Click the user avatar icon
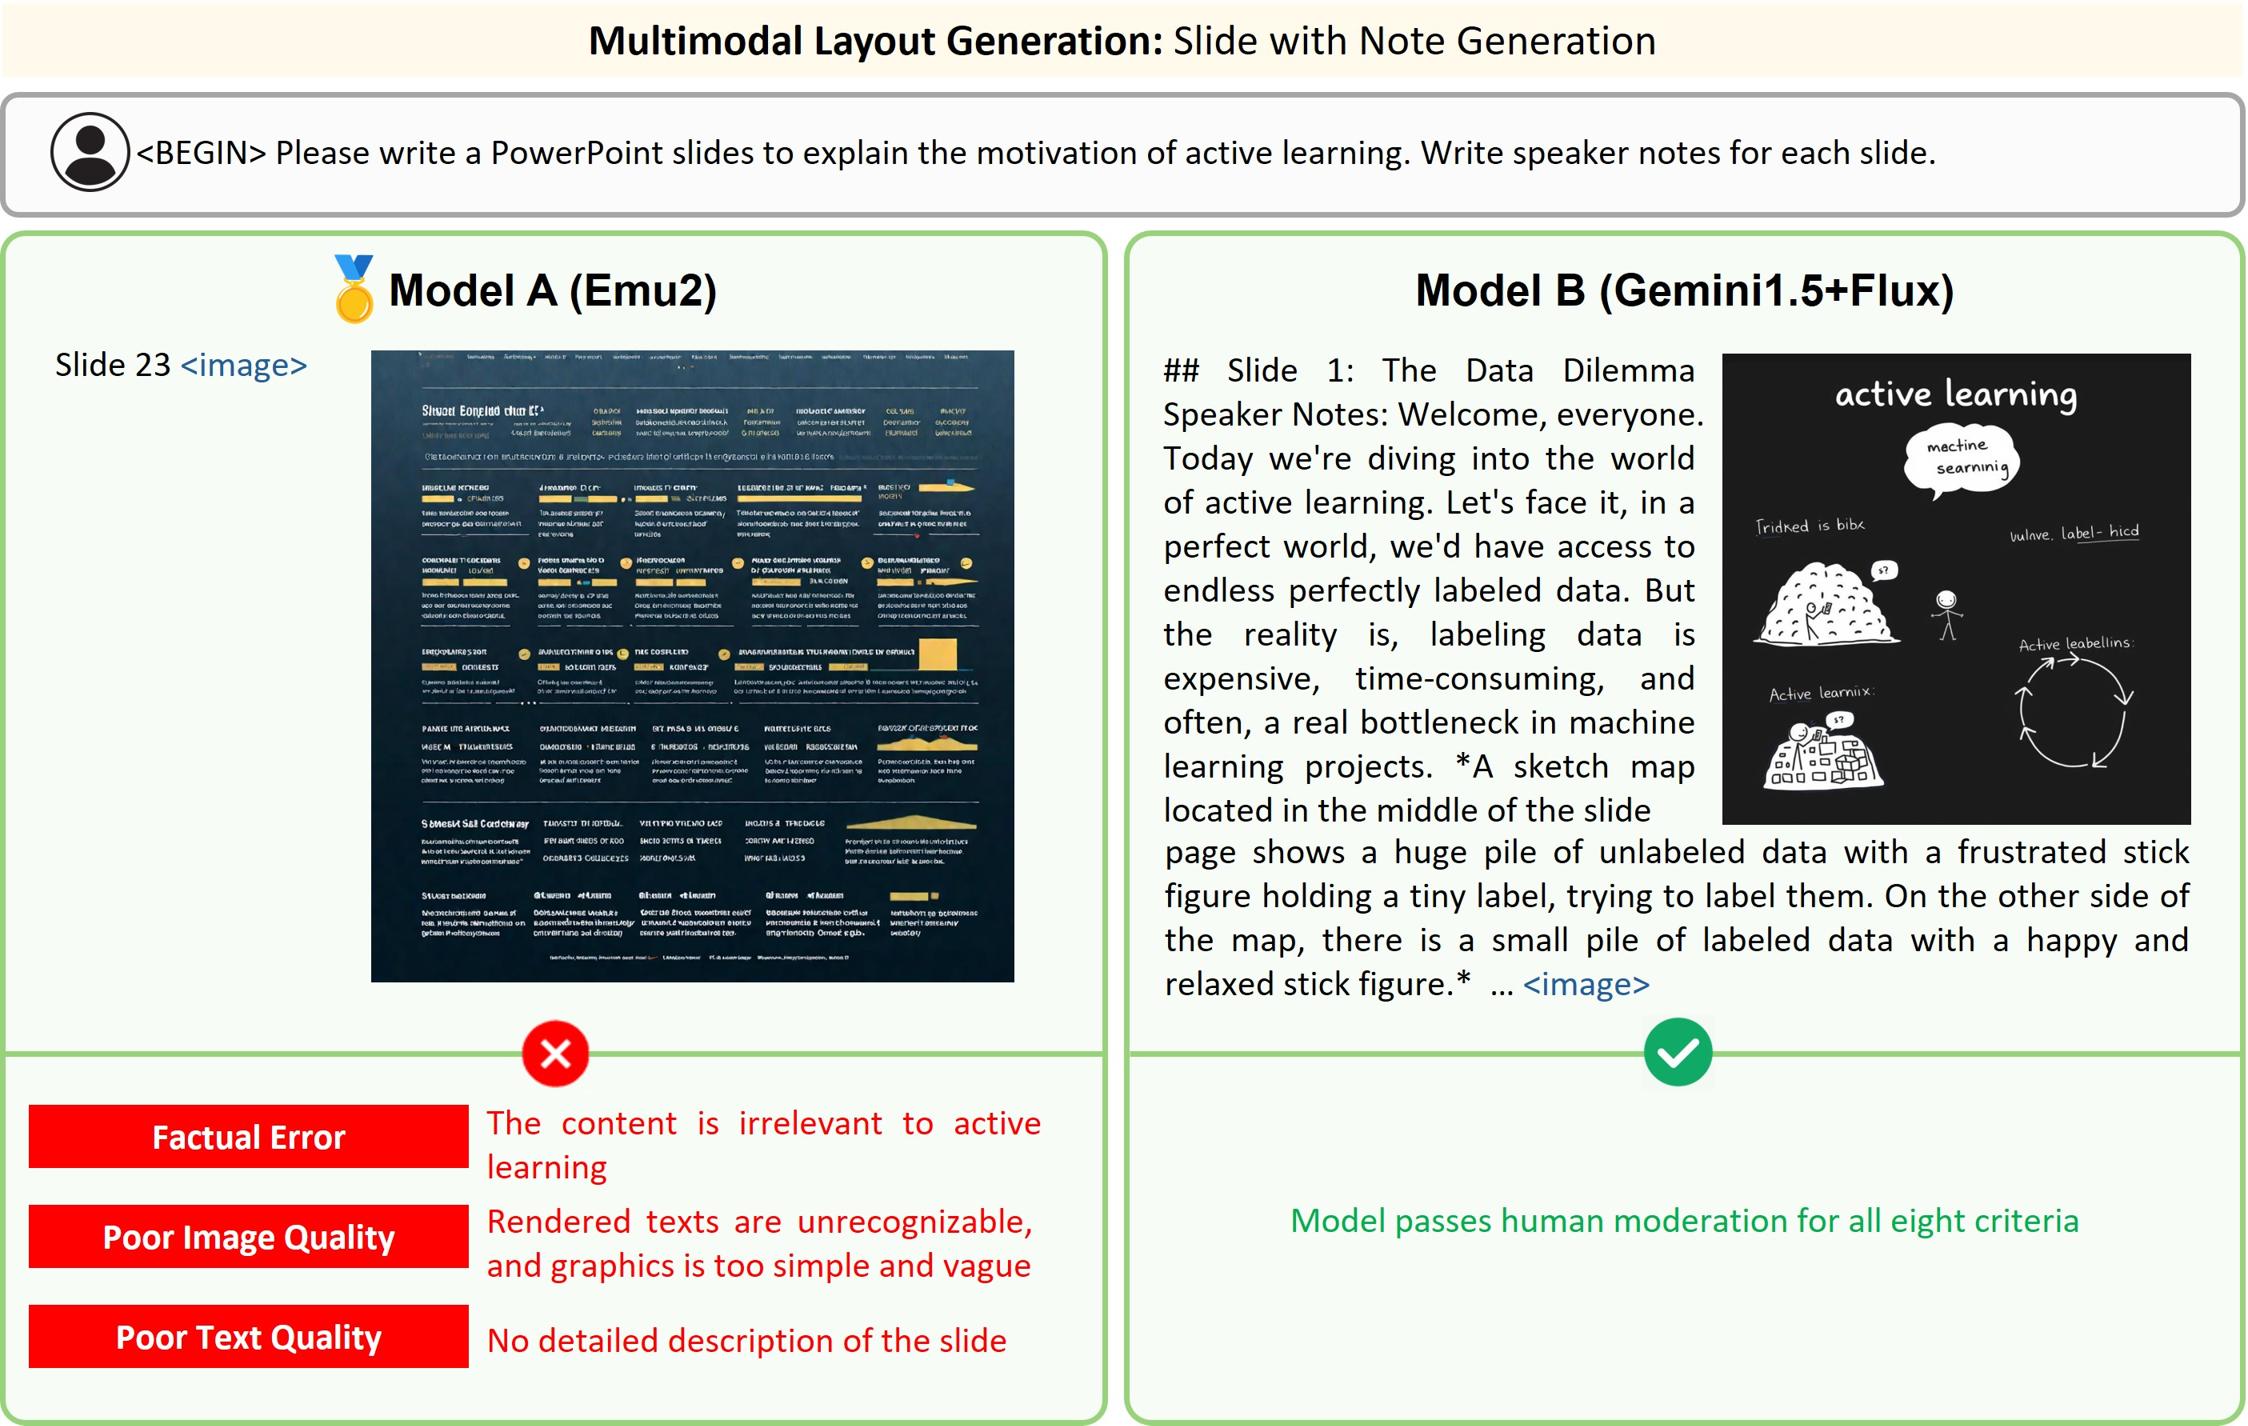Screen dimensions: 2248x1426 tap(89, 152)
